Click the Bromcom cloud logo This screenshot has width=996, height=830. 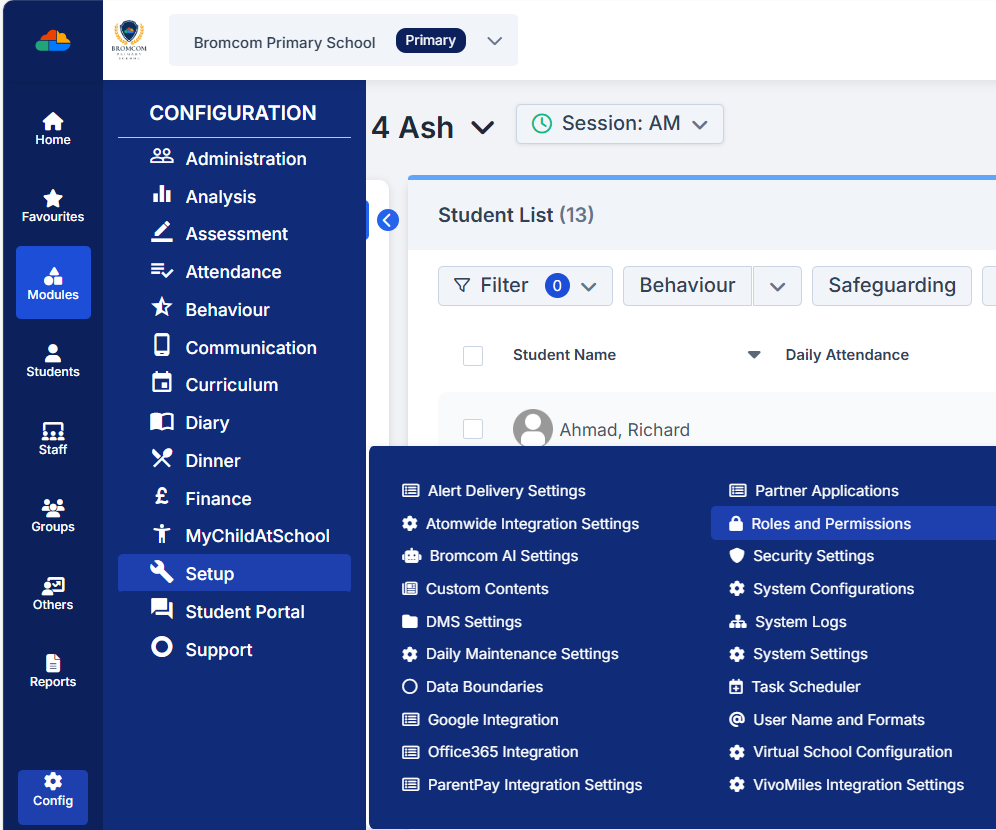[53, 40]
